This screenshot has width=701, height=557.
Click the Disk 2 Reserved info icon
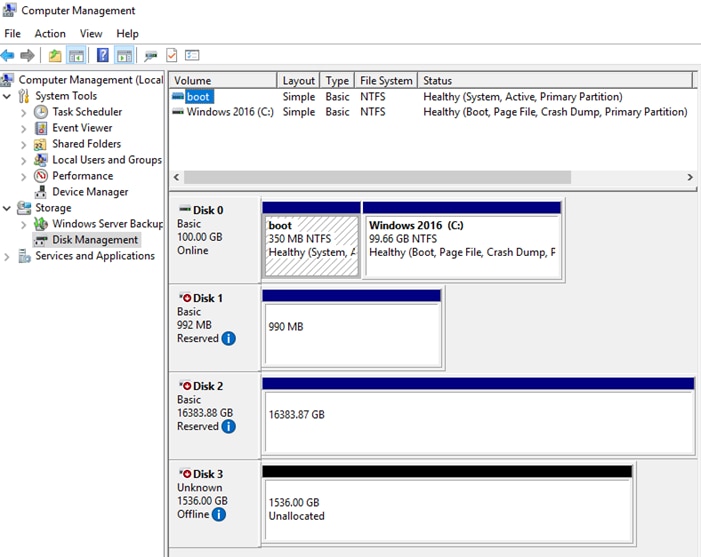[x=228, y=426]
